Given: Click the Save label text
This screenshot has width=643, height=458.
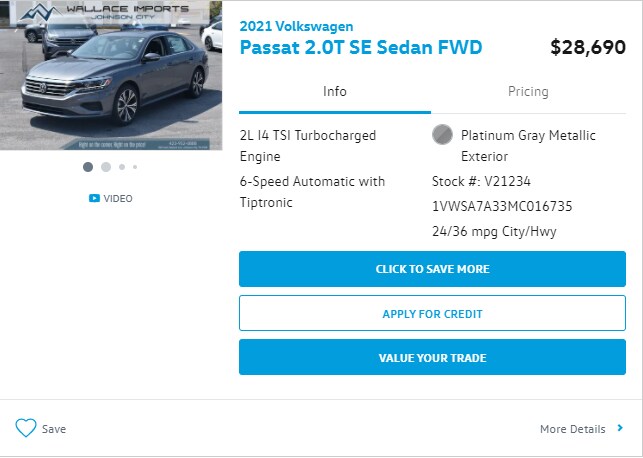Looking at the screenshot, I should point(54,429).
